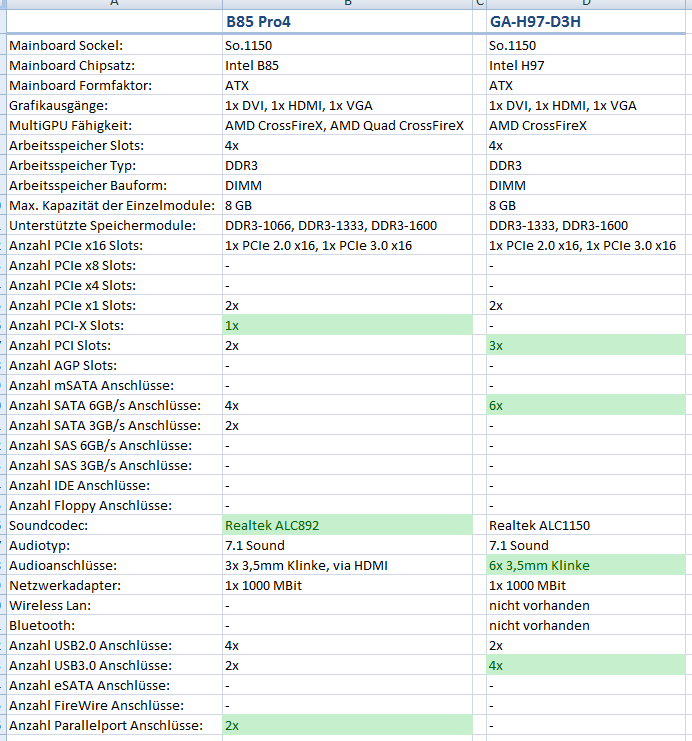
Task: Click the 'Soundcodec:' label cell
Action: [x=114, y=526]
